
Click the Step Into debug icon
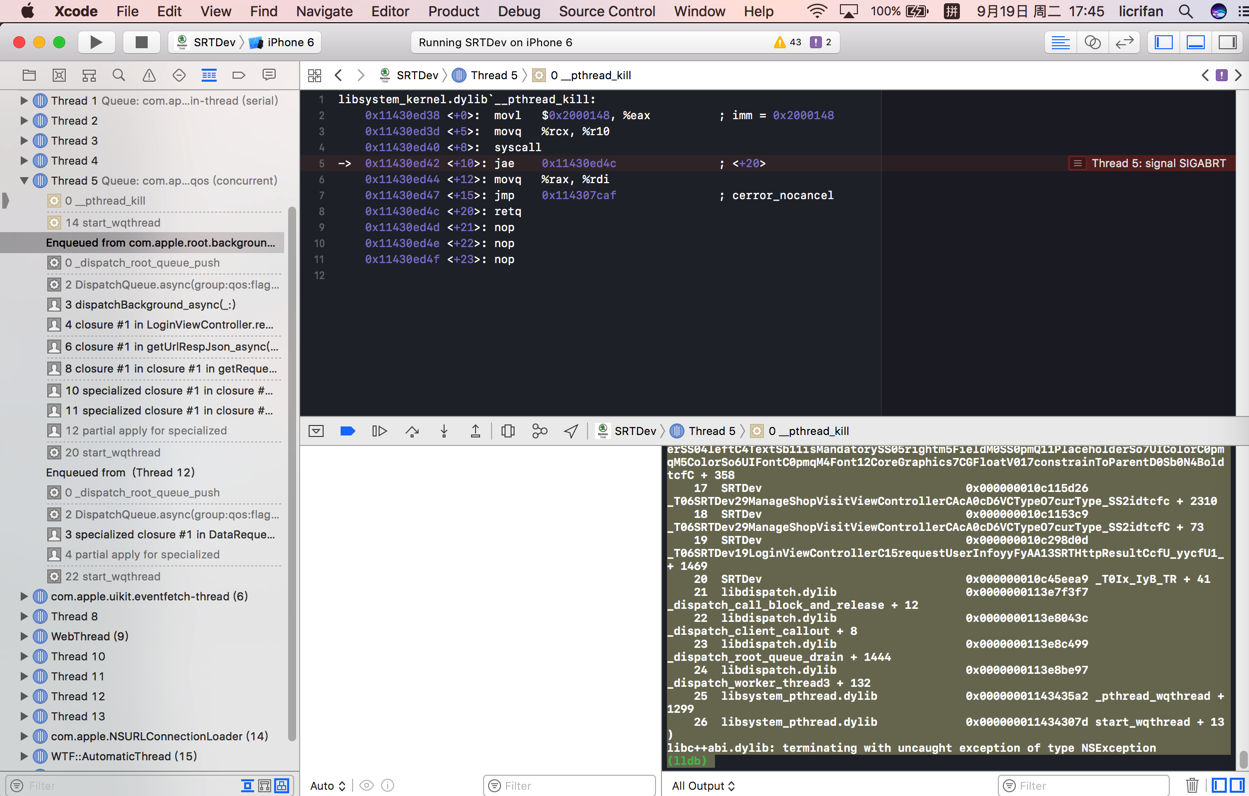click(x=444, y=431)
